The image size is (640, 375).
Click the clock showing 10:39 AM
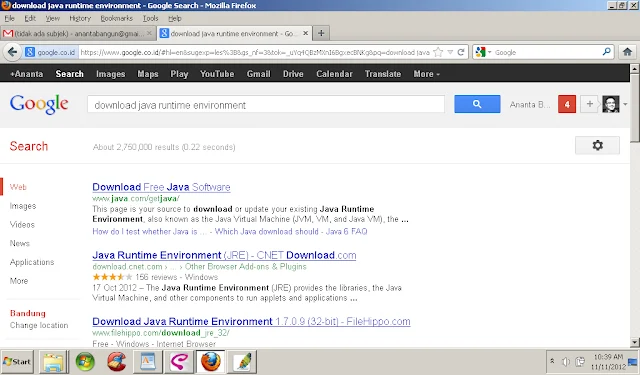click(x=608, y=357)
